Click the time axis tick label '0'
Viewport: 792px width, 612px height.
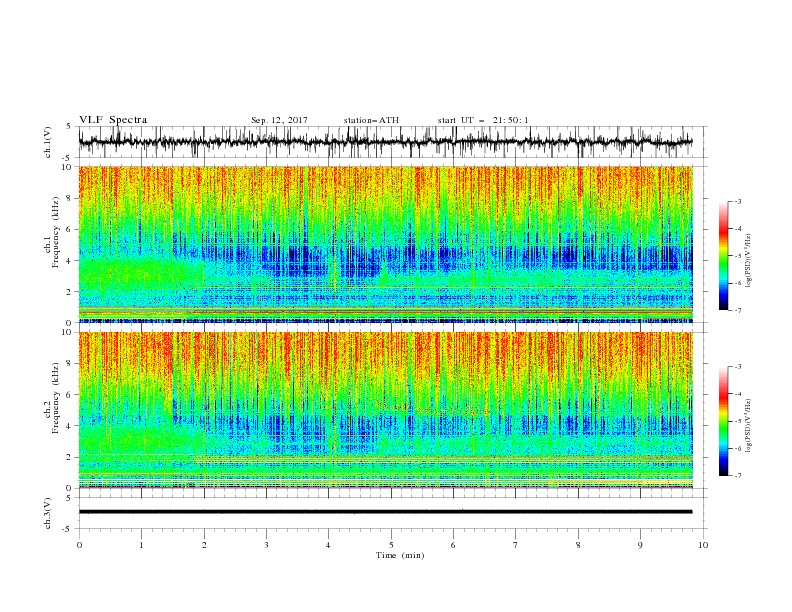[x=79, y=545]
